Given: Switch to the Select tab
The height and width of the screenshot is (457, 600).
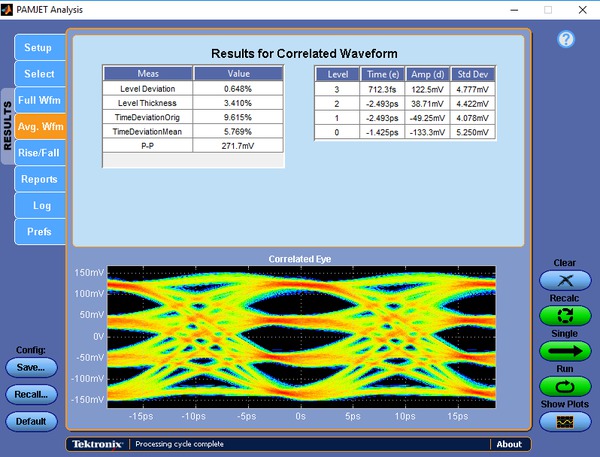Looking at the screenshot, I should (x=38, y=74).
